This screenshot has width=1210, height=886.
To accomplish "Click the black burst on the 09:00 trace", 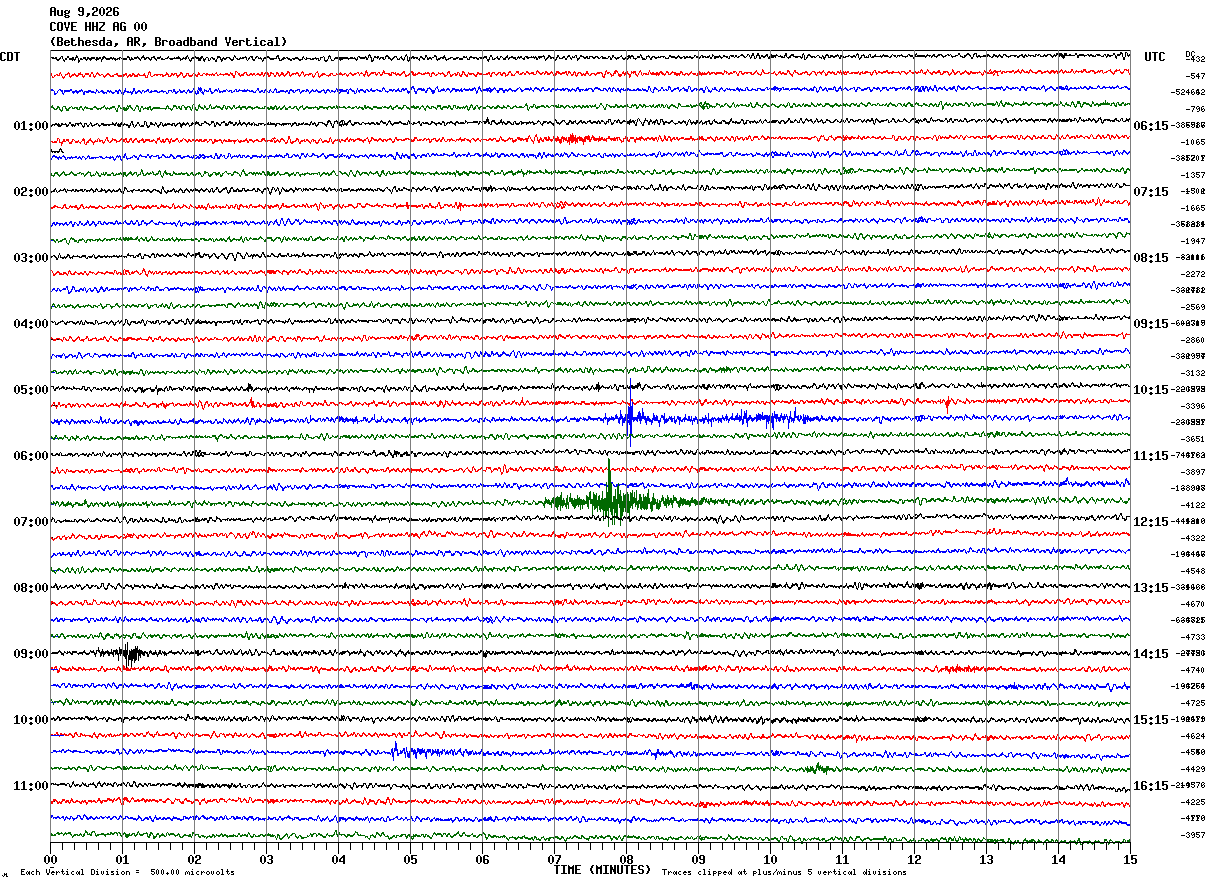I will (x=128, y=655).
